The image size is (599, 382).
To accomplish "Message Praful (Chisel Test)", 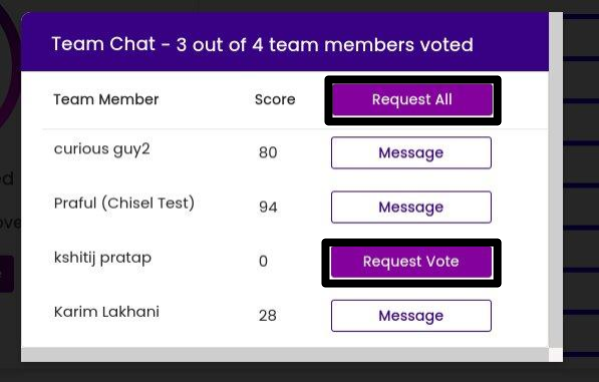I will click(x=411, y=207).
